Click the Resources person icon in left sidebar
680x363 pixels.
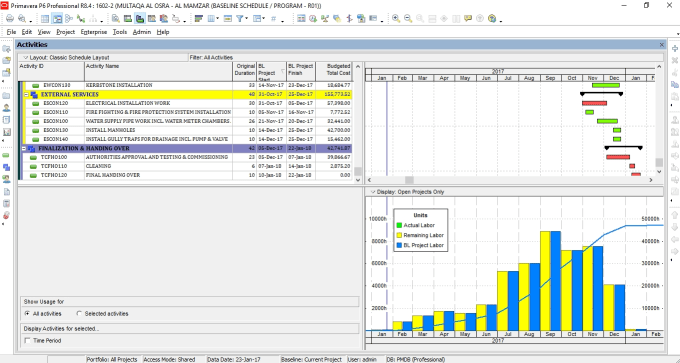(x=7, y=108)
